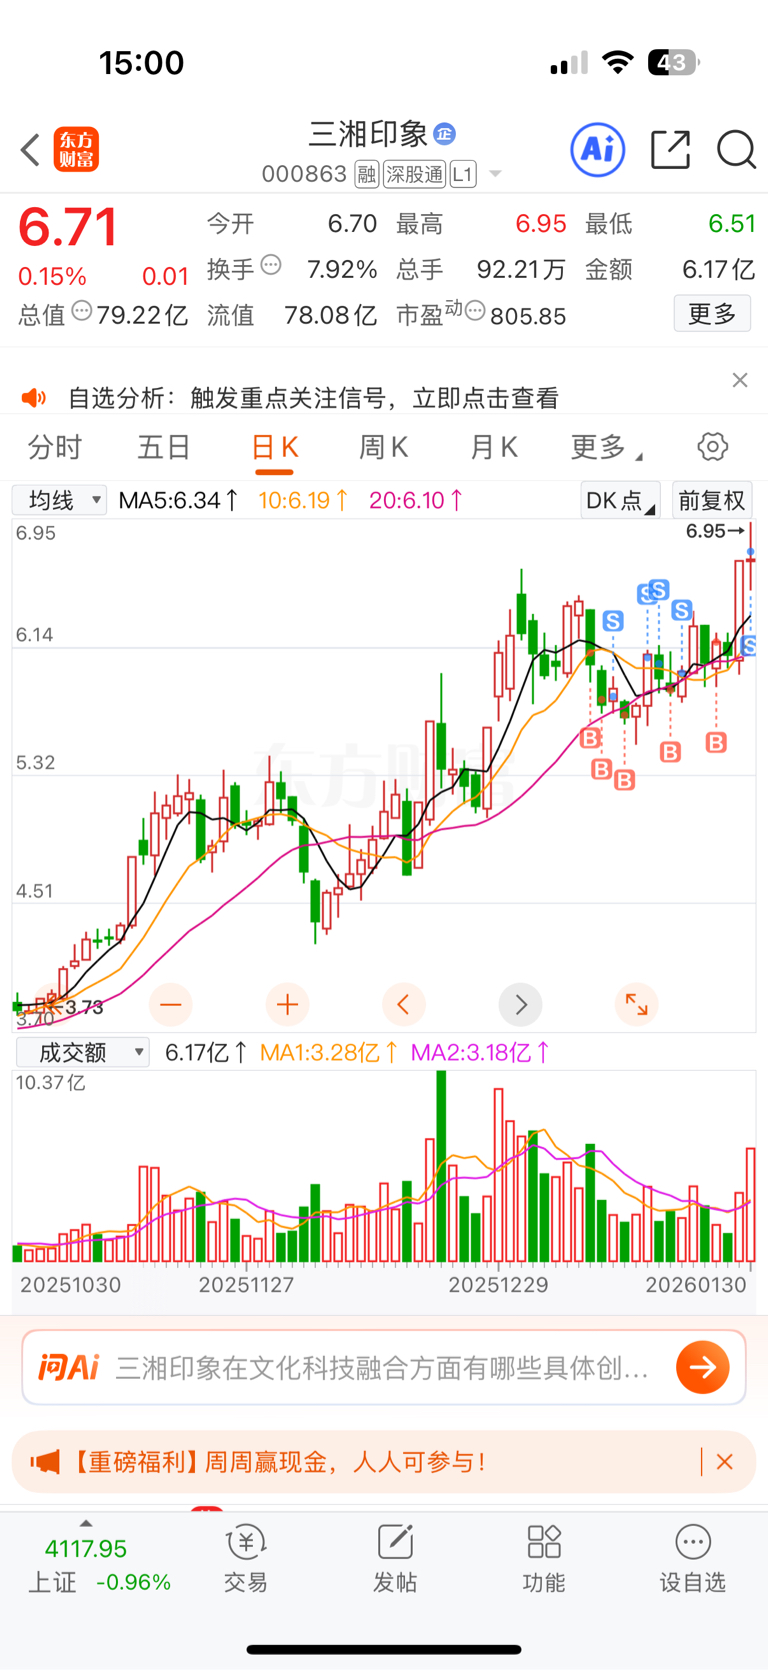Change the 前复权 adjustment setting

tap(712, 500)
